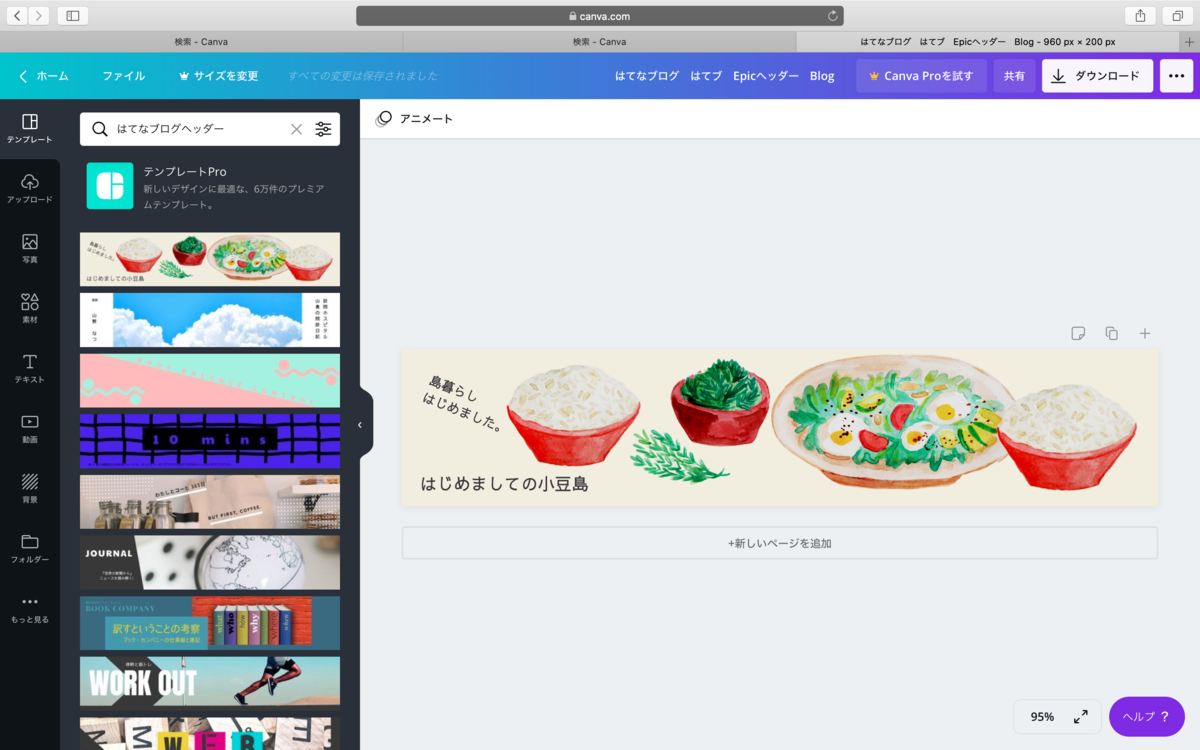Click the design title in header

[x=724, y=76]
